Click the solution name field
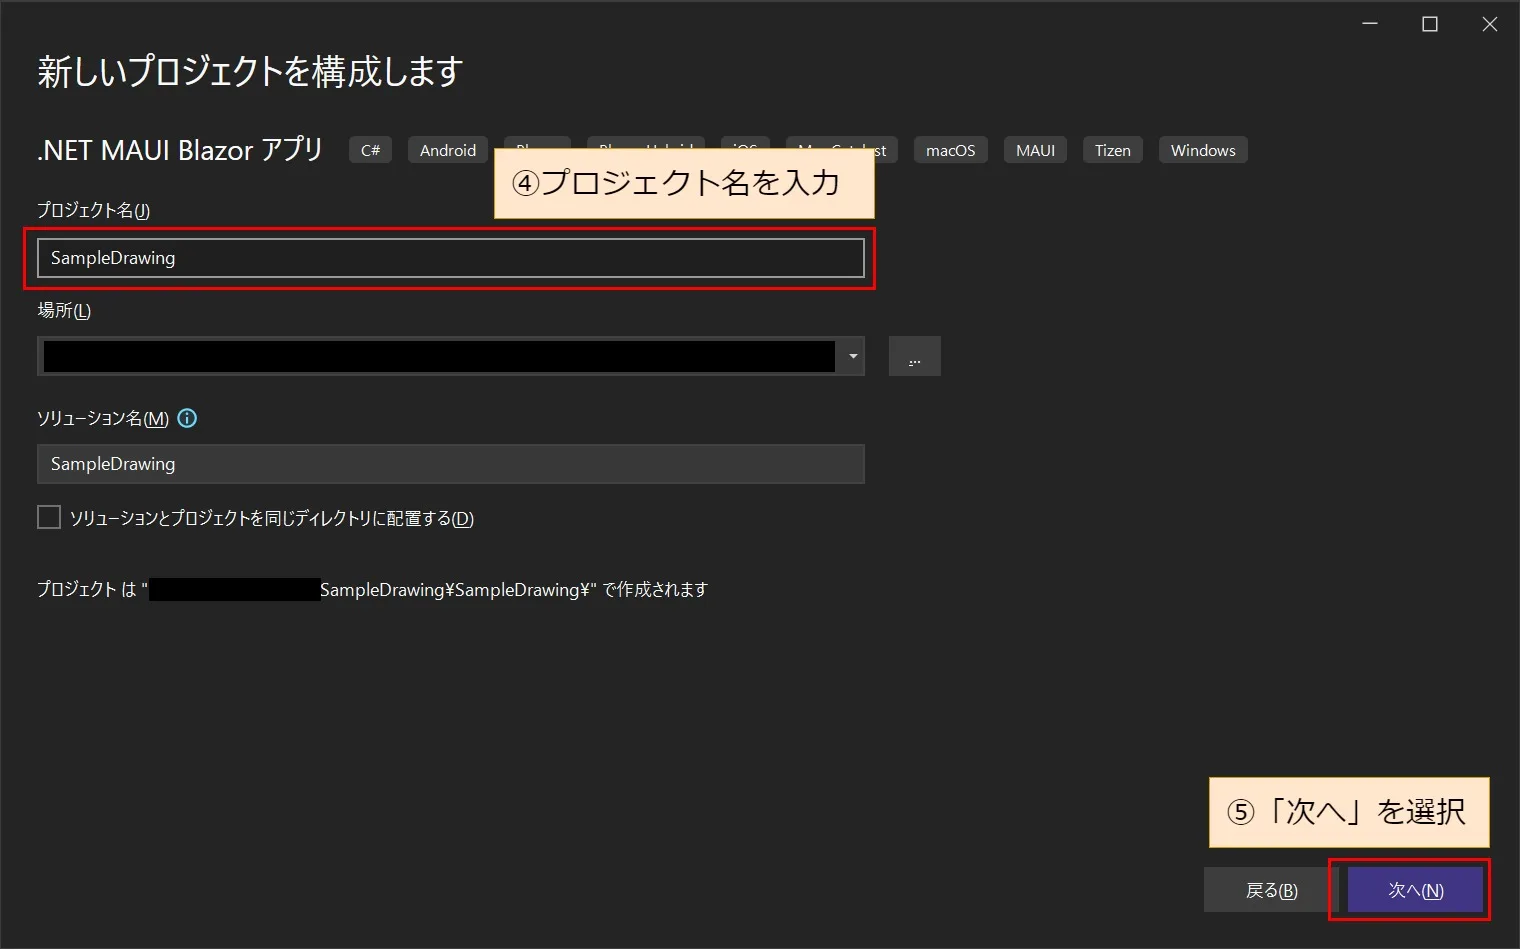Screen dimensions: 1521x950 pos(450,464)
